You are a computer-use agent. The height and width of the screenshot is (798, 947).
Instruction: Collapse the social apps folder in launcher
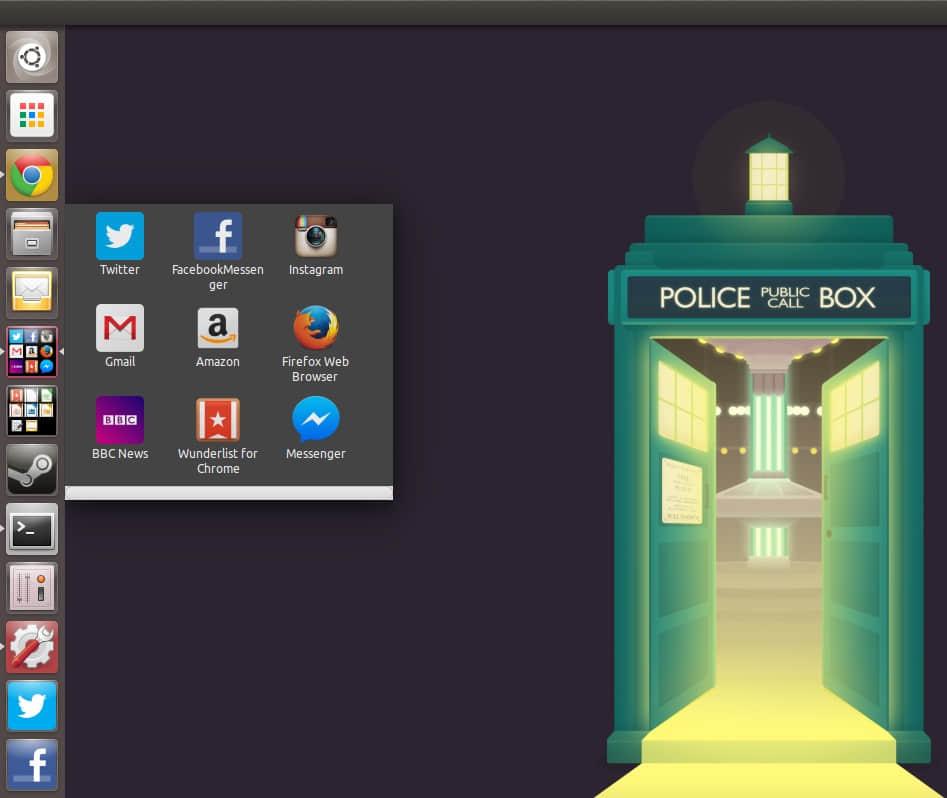(32, 352)
